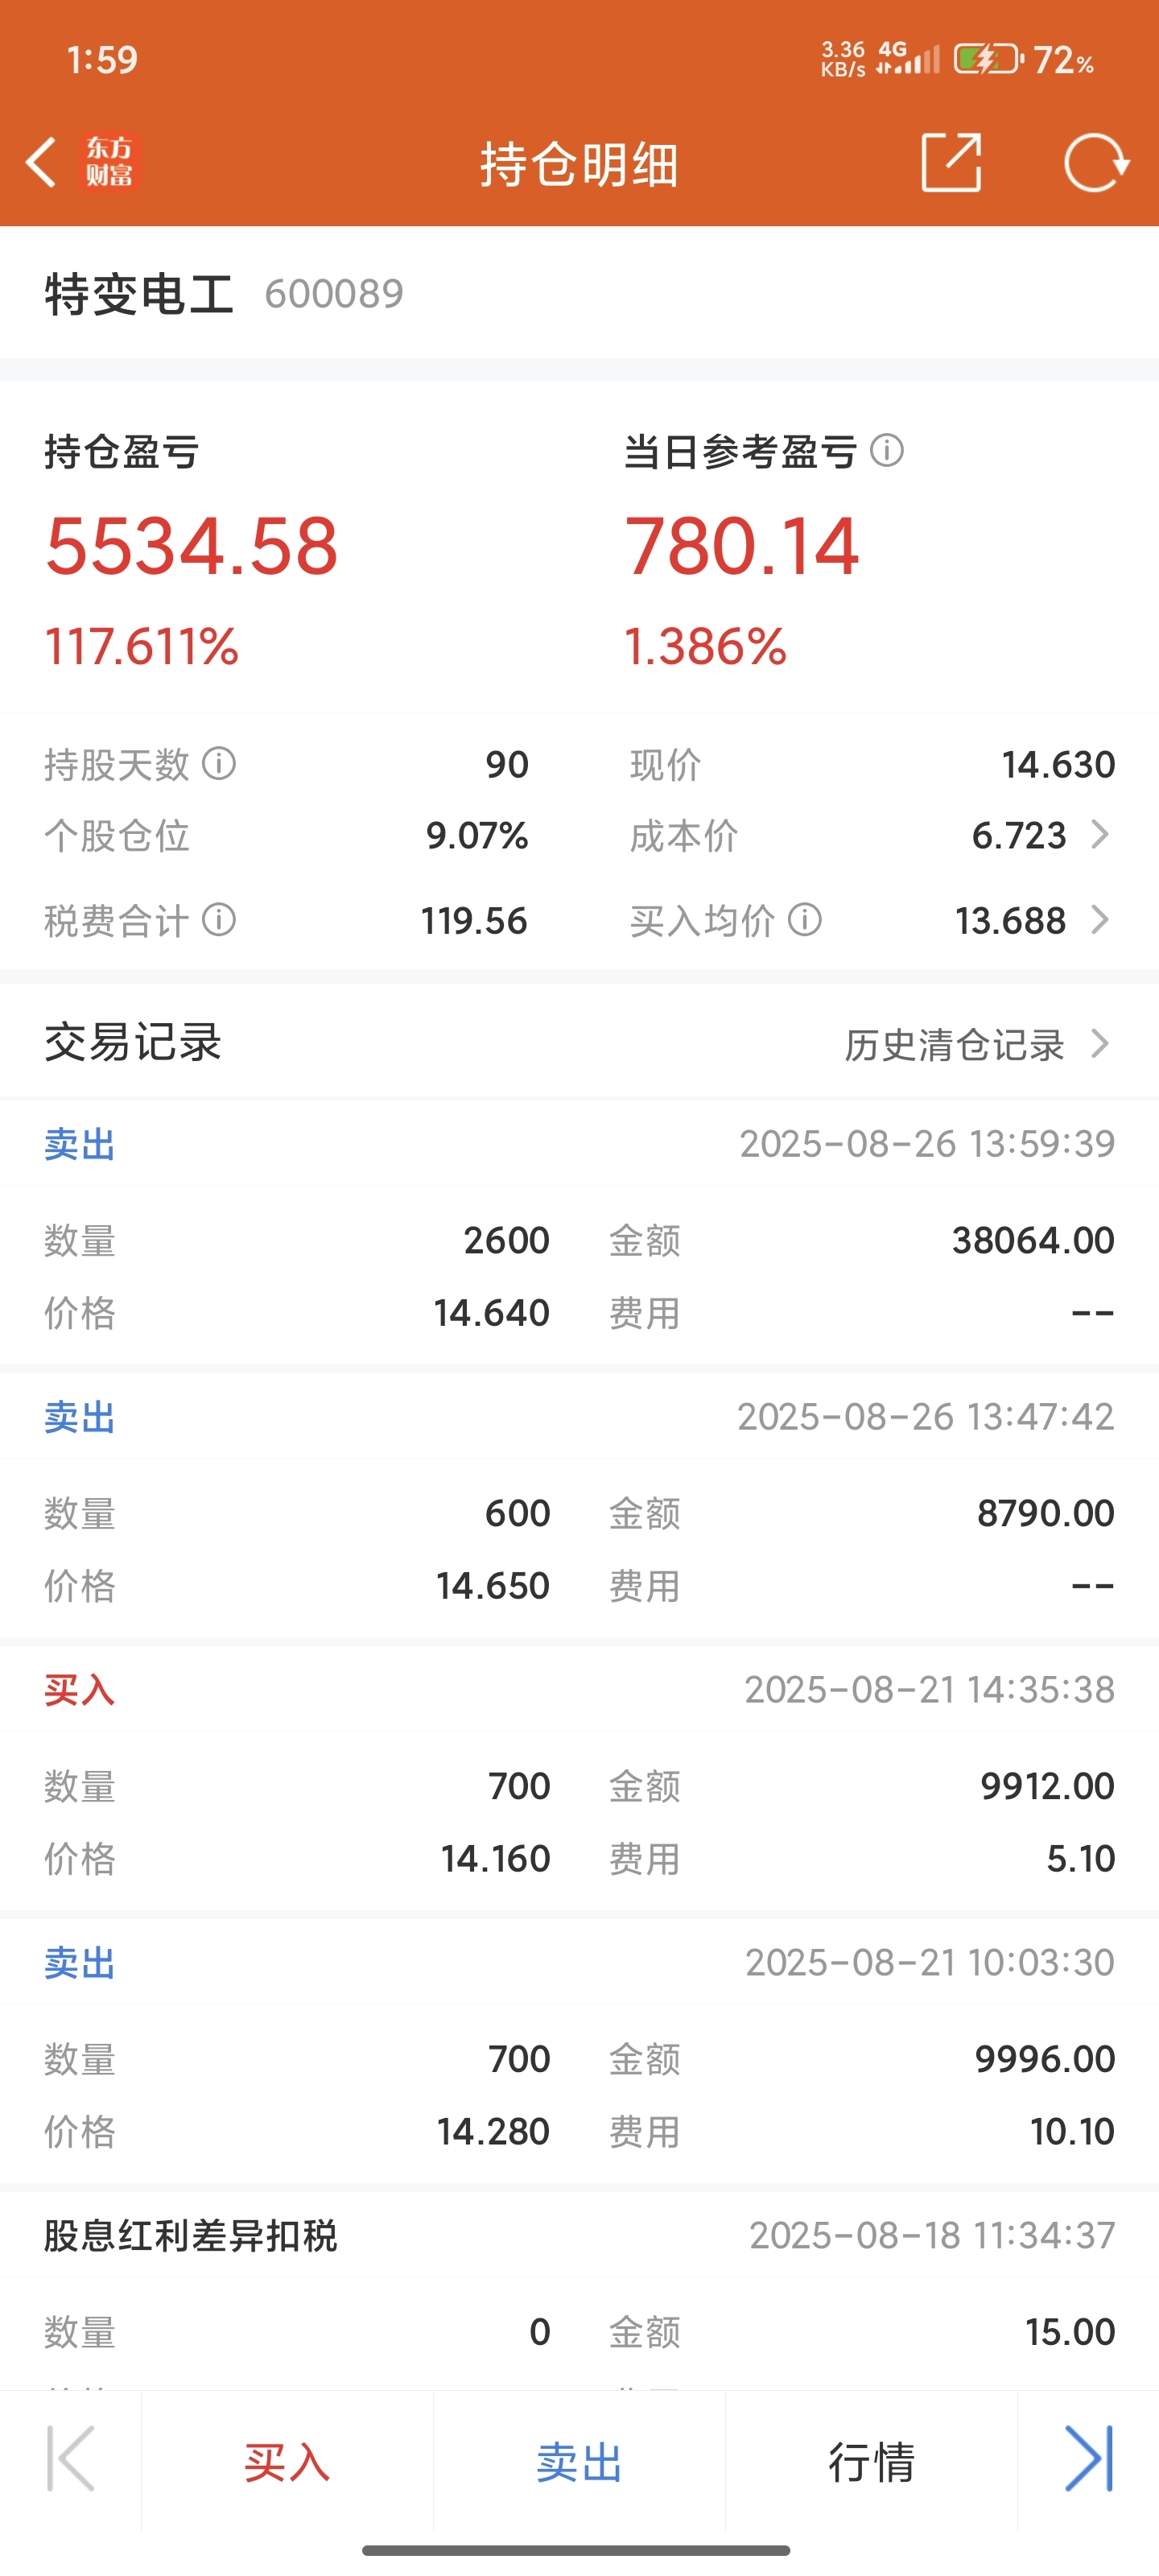The image size is (1159, 2576).
Task: Open the share/export icon
Action: (x=950, y=162)
